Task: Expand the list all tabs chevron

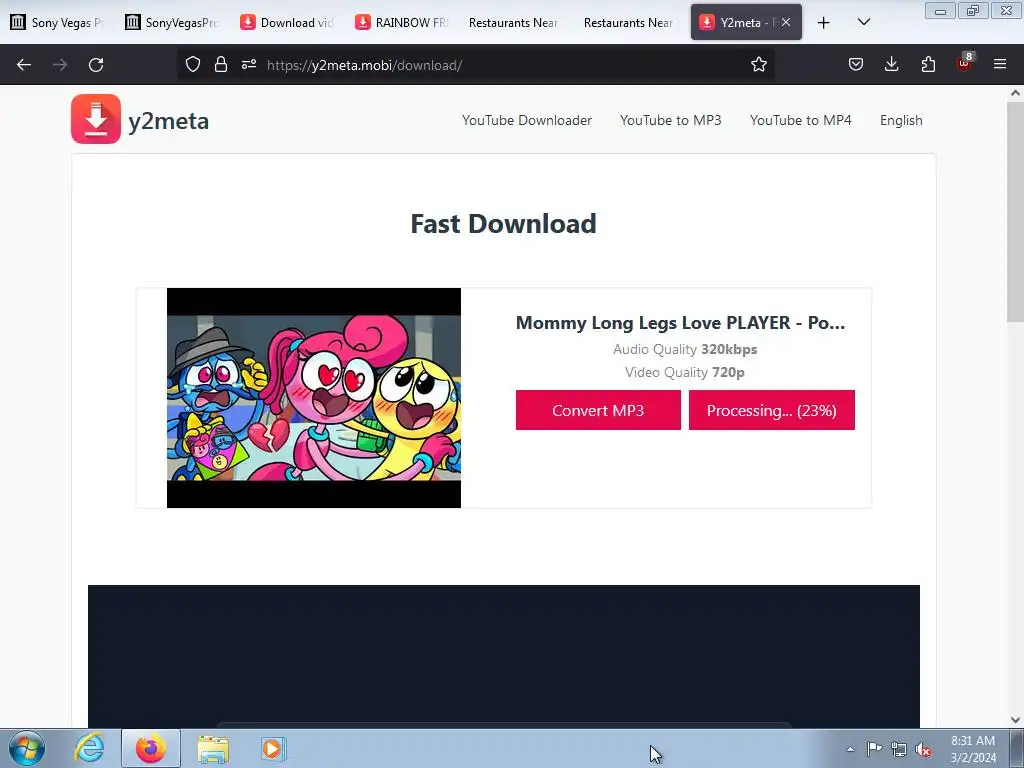Action: (863, 22)
